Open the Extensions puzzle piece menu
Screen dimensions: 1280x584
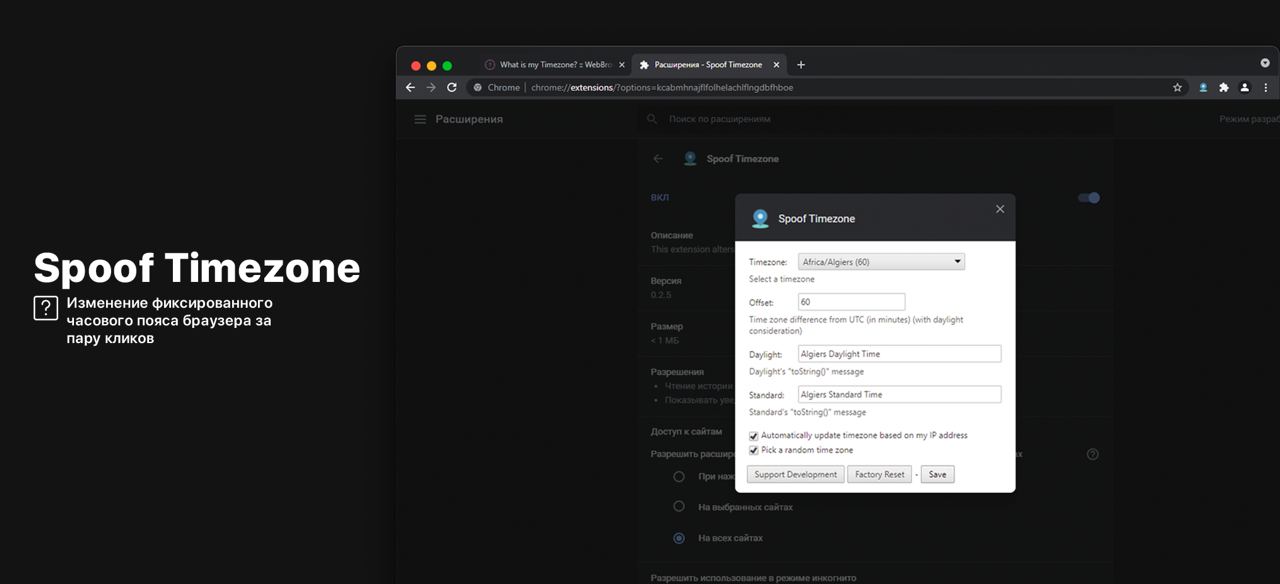pyautogui.click(x=1223, y=88)
